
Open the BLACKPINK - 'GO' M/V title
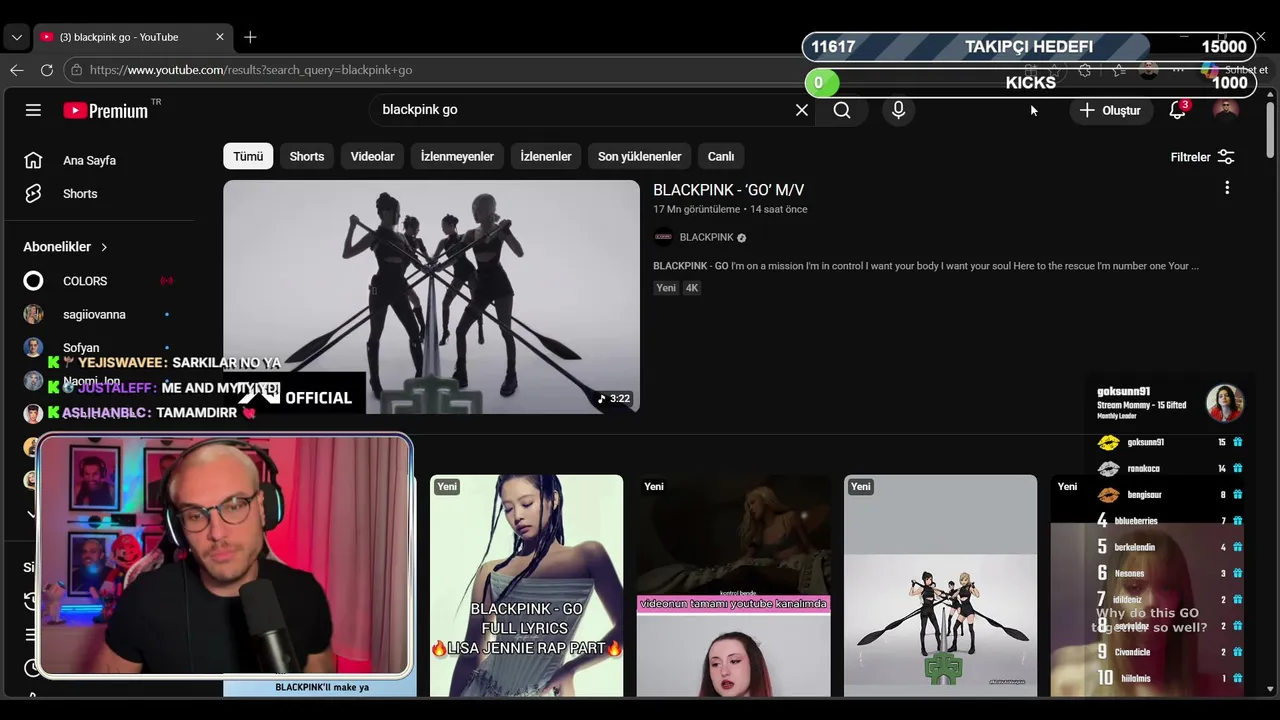(x=728, y=190)
